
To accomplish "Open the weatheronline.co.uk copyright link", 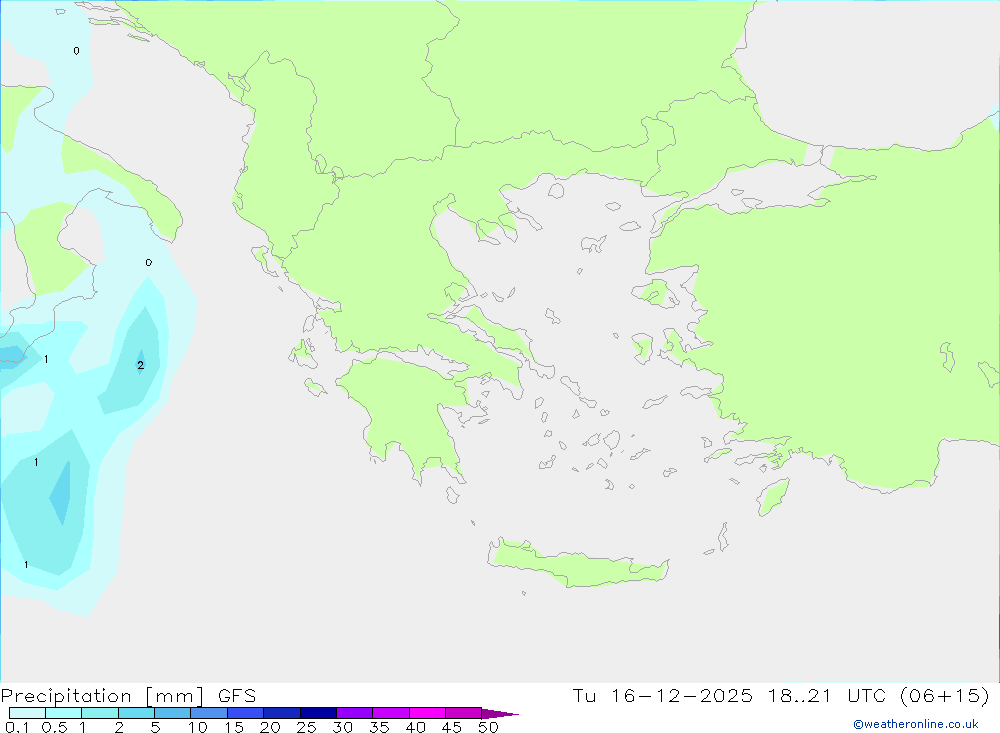I will point(916,724).
